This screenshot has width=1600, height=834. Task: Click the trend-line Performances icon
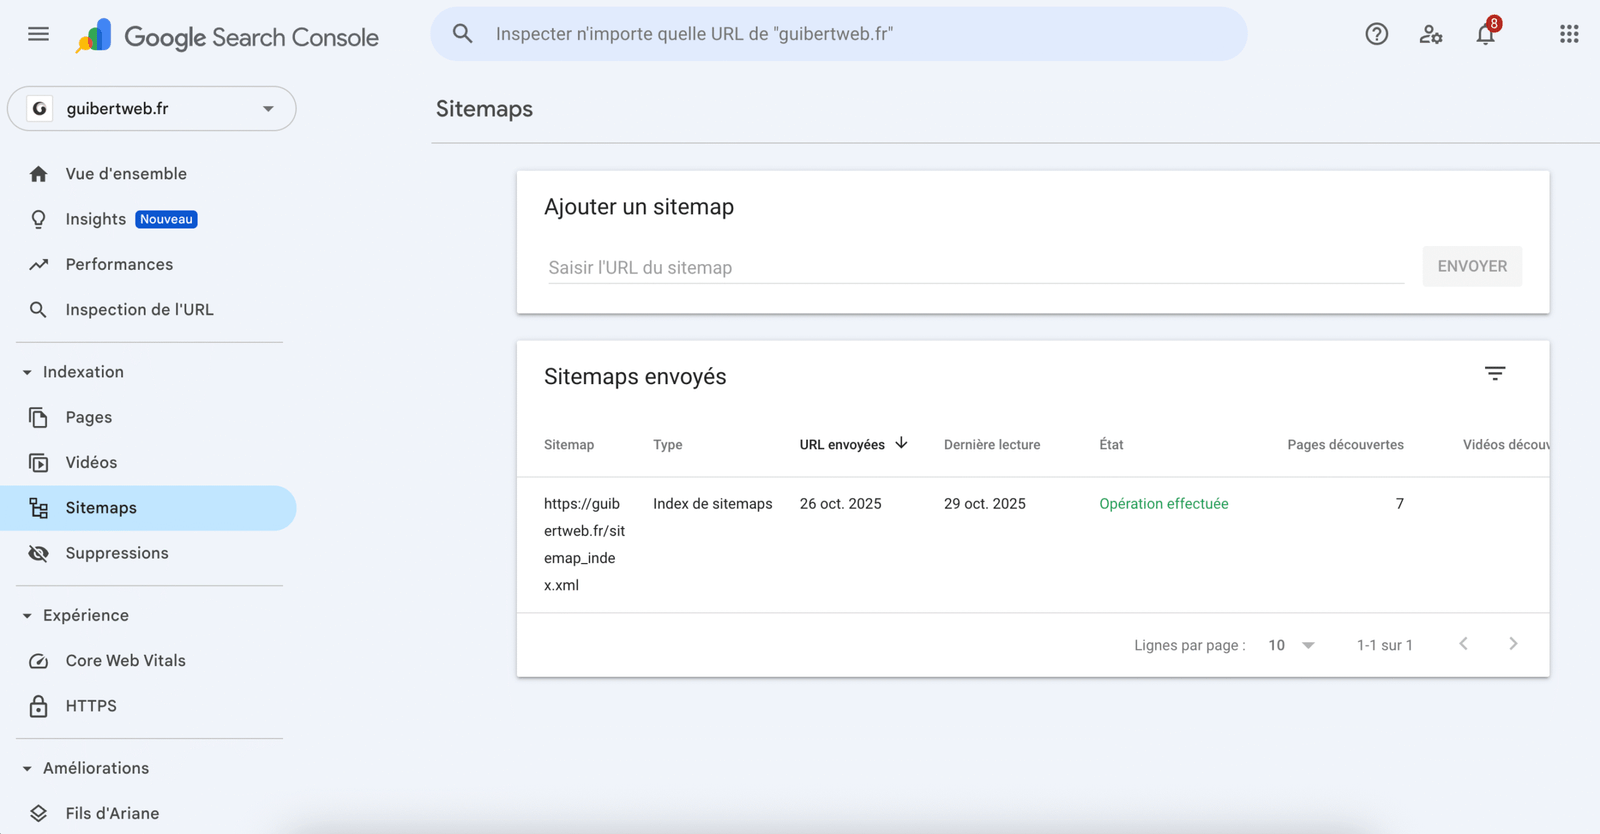[38, 265]
